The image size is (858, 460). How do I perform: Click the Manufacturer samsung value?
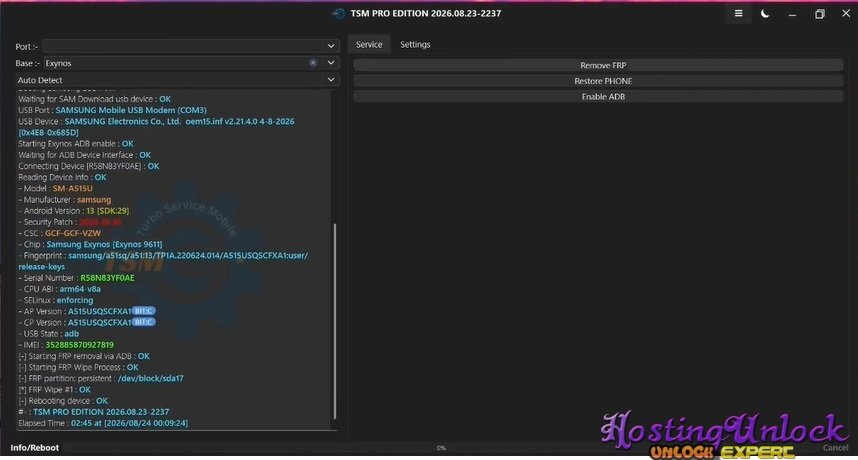click(94, 200)
